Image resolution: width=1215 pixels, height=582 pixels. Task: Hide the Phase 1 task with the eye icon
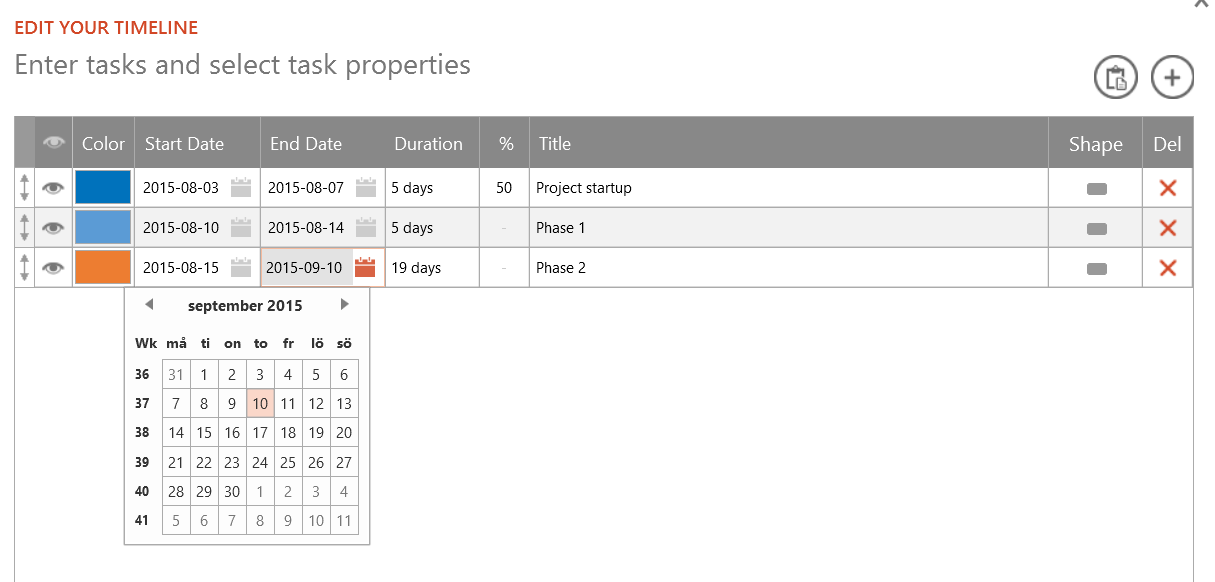[53, 228]
